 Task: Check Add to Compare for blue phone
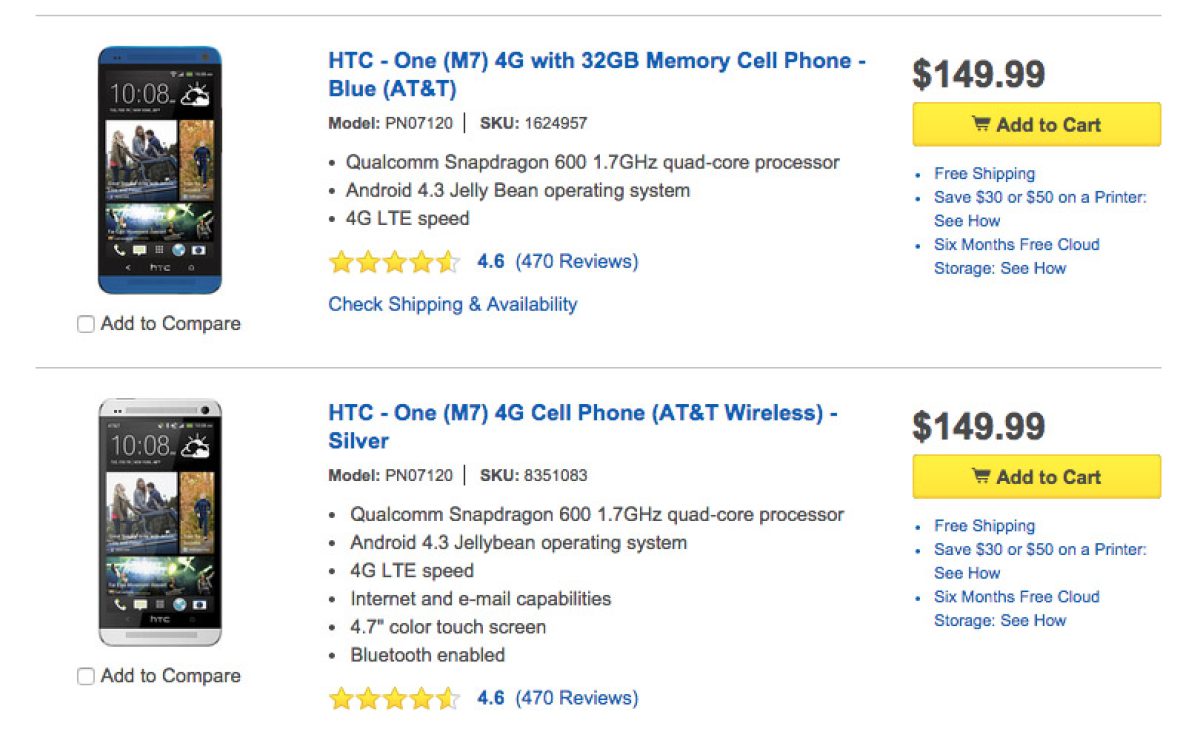click(x=86, y=324)
